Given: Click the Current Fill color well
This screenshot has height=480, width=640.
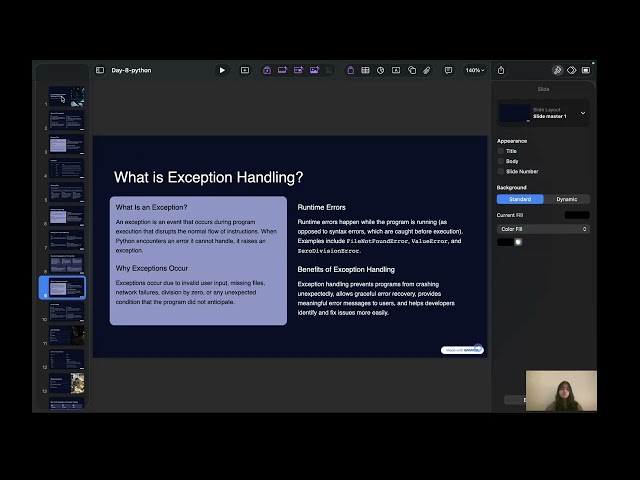Looking at the screenshot, I should click(577, 215).
